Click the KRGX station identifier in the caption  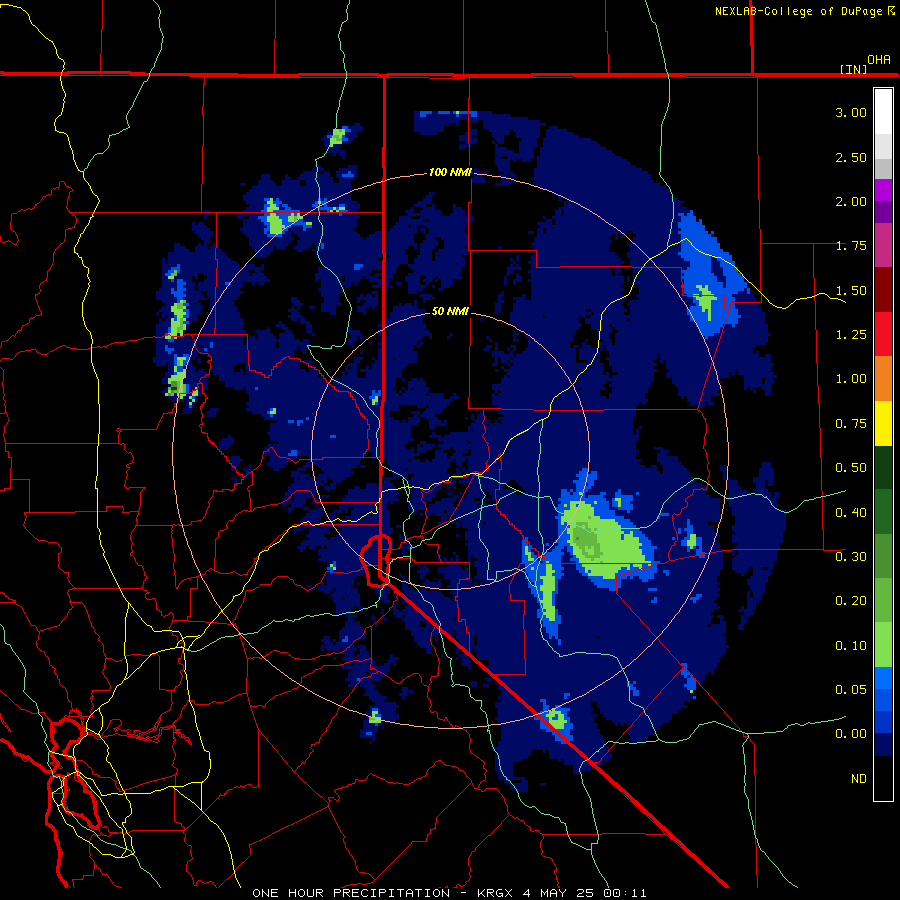pyautogui.click(x=495, y=893)
